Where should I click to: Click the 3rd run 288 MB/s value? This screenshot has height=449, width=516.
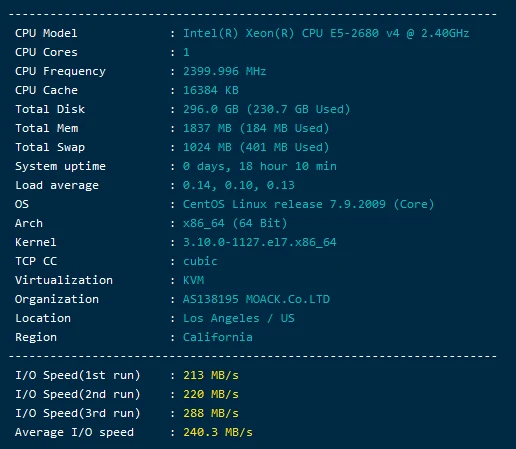click(x=211, y=413)
